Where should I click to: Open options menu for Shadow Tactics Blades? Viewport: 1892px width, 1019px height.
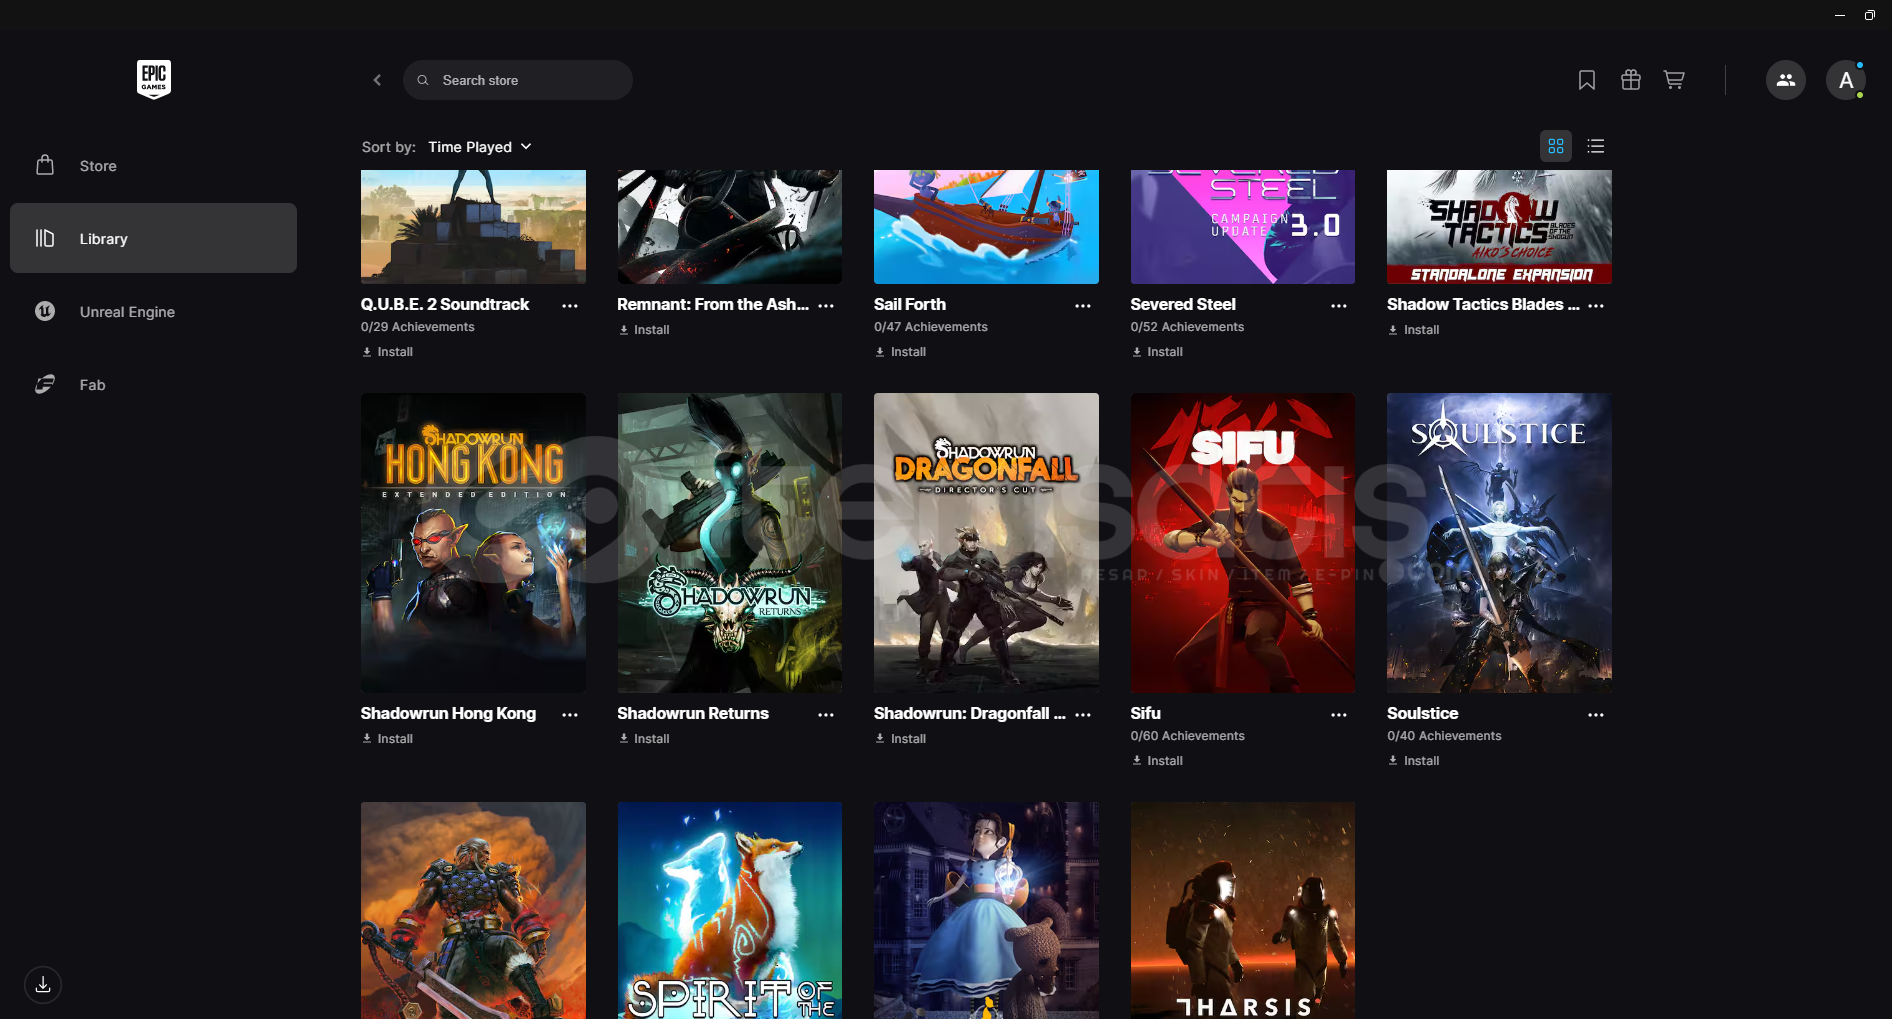coord(1596,306)
